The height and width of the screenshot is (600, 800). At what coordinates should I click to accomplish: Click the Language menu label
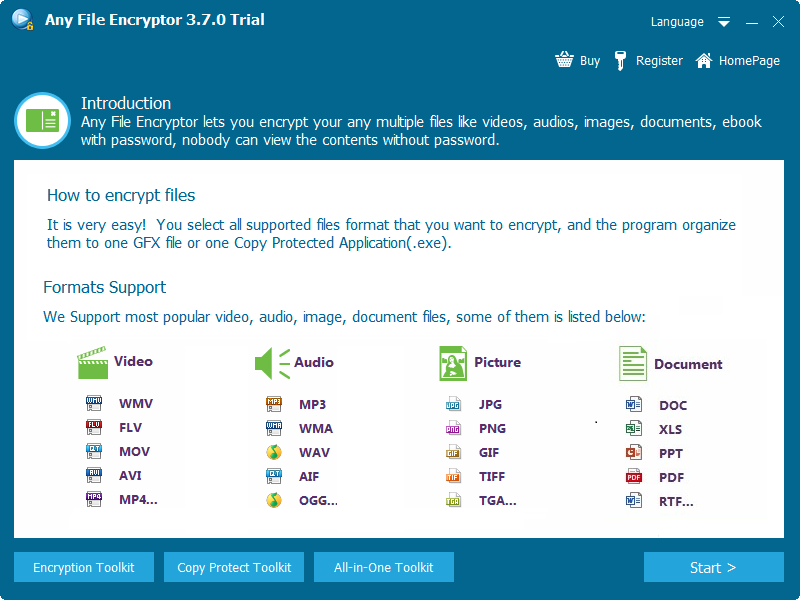click(x=677, y=22)
